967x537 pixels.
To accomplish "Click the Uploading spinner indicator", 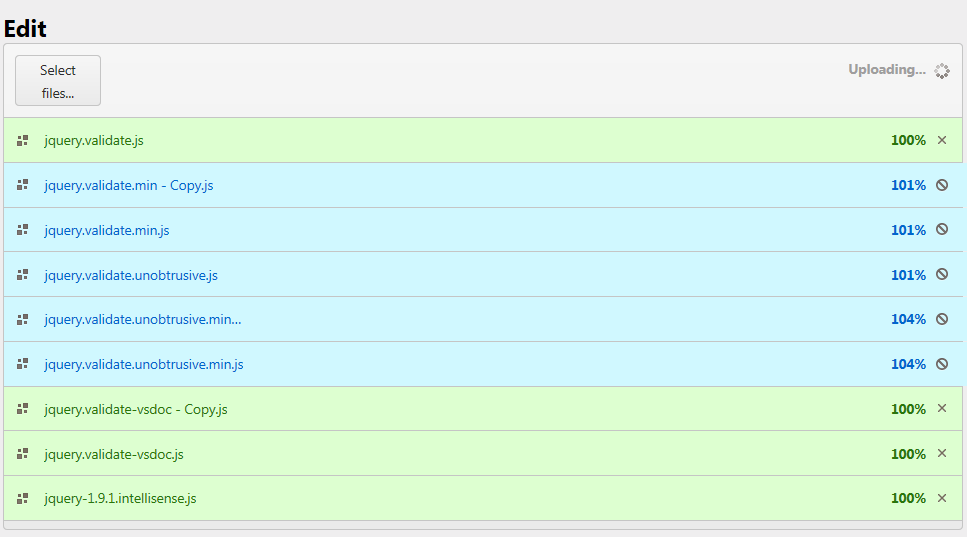I will pos(941,71).
